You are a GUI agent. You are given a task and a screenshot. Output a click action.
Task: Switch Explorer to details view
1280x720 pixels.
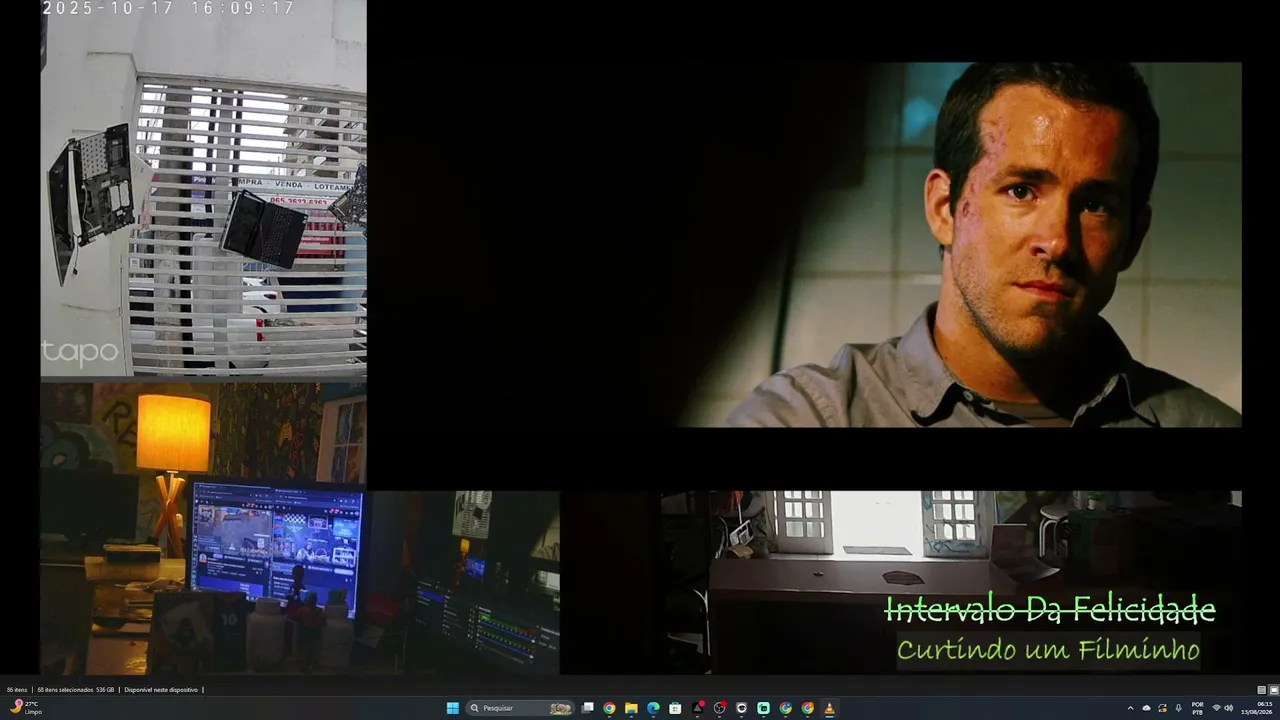[x=1262, y=690]
